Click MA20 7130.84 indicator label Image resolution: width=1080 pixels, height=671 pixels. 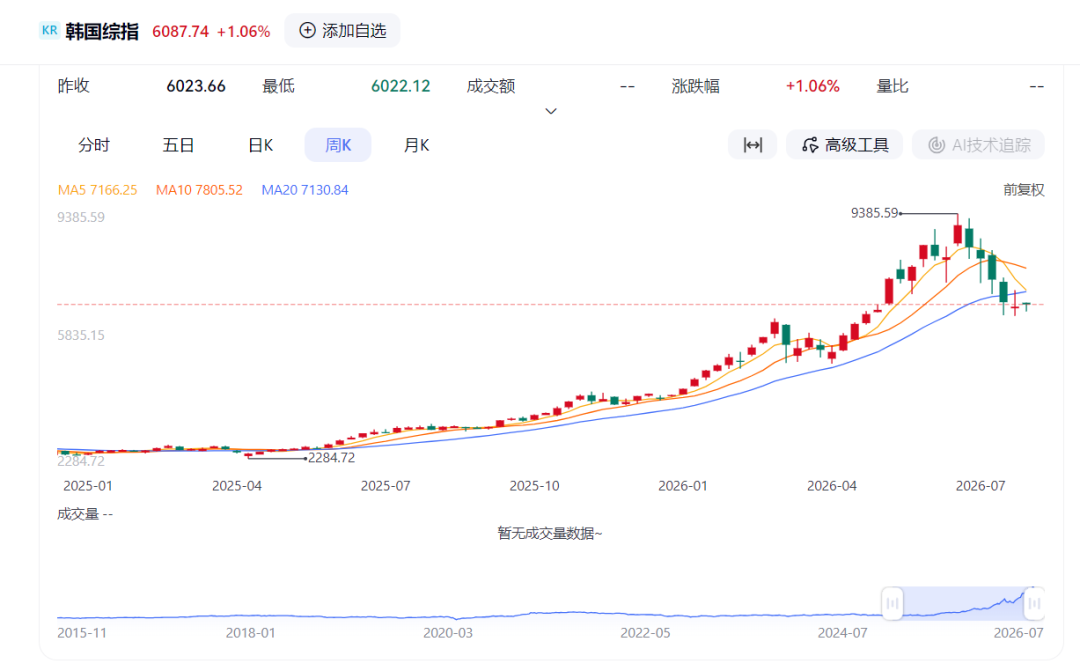304,189
